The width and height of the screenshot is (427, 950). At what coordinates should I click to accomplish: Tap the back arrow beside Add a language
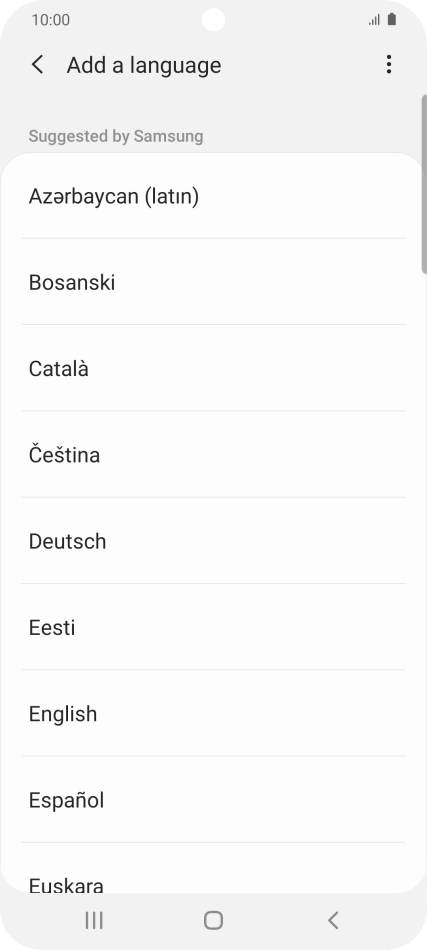coord(38,65)
